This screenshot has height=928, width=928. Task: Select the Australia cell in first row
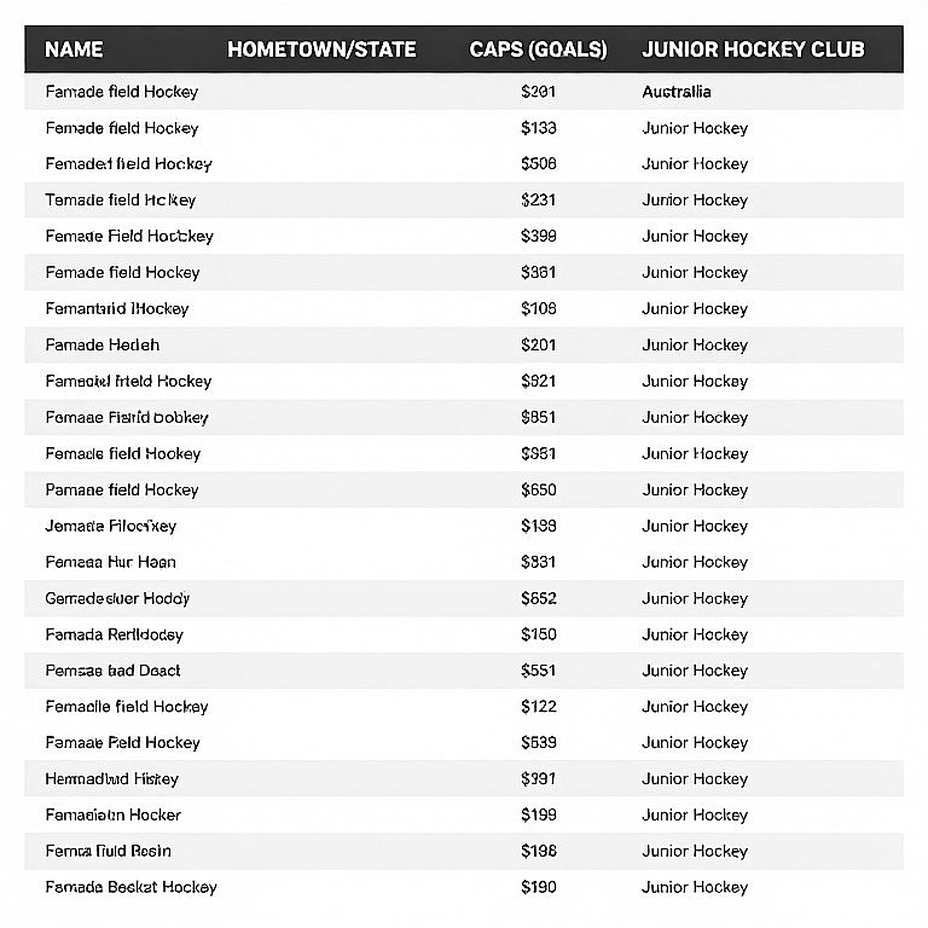pos(676,92)
